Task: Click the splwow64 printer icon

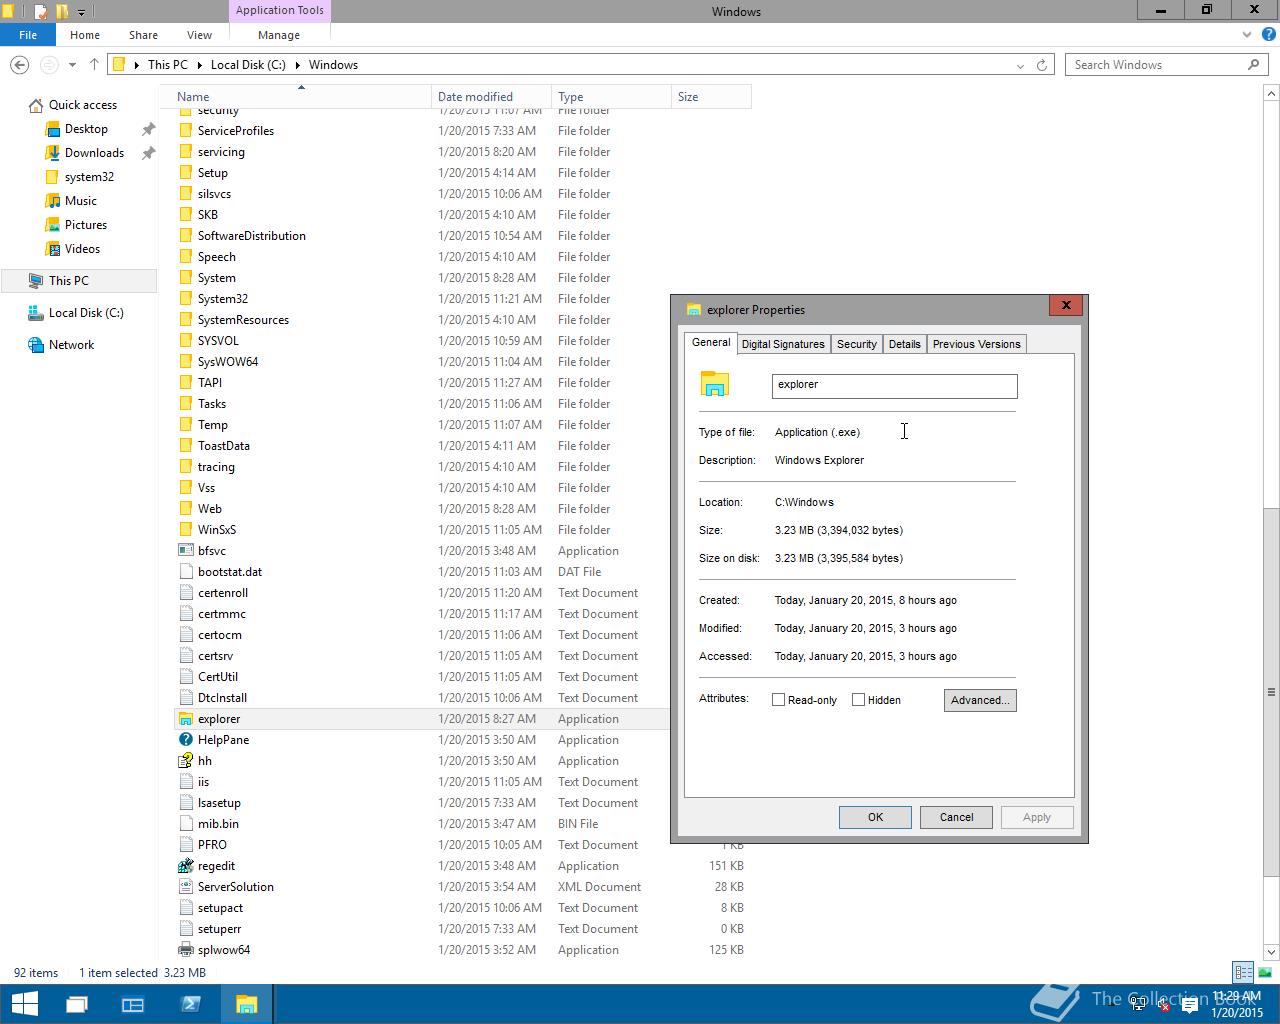Action: (186, 950)
